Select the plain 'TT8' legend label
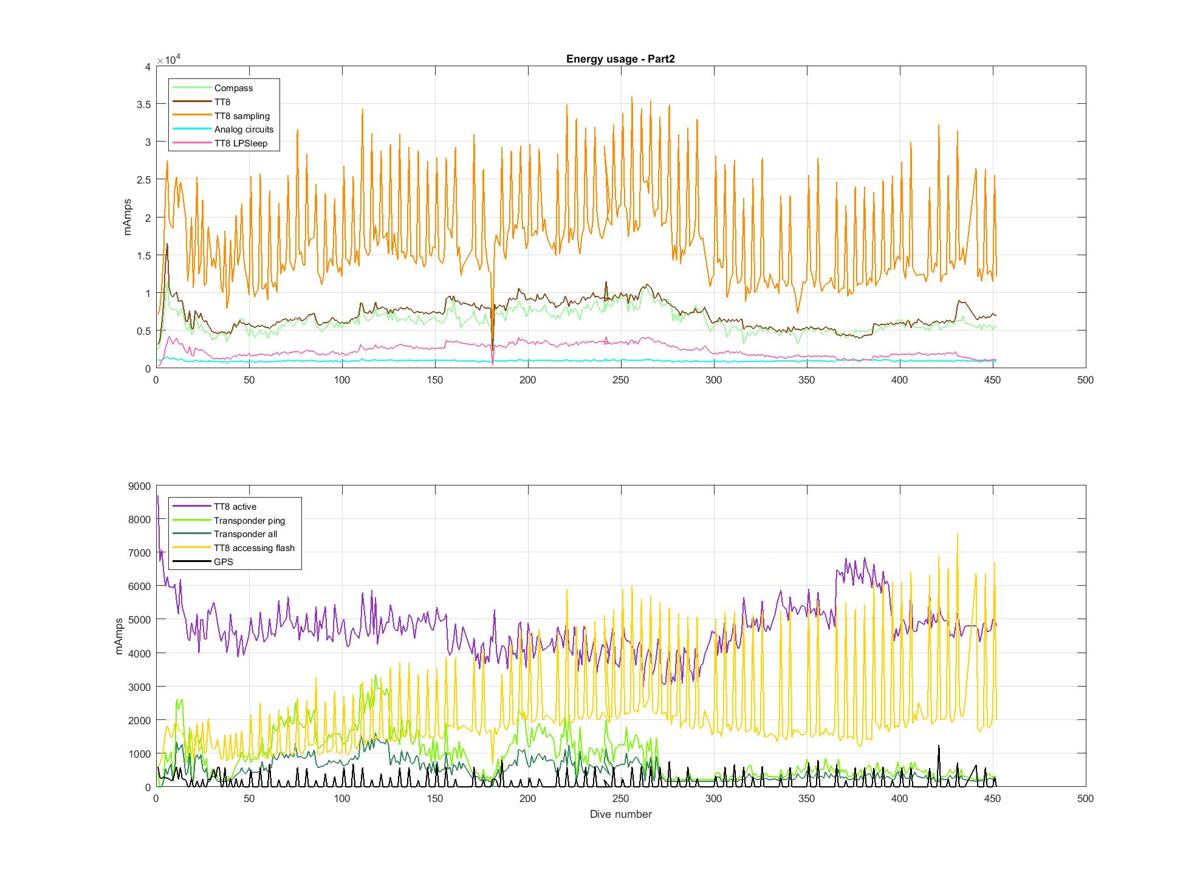 (223, 102)
